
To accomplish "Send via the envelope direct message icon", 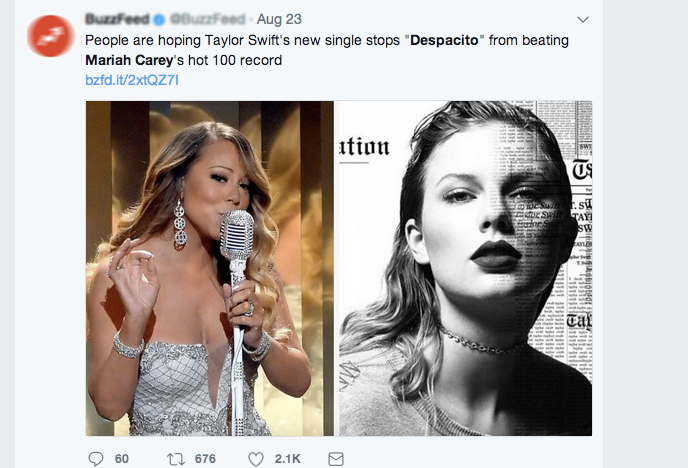I will [336, 458].
